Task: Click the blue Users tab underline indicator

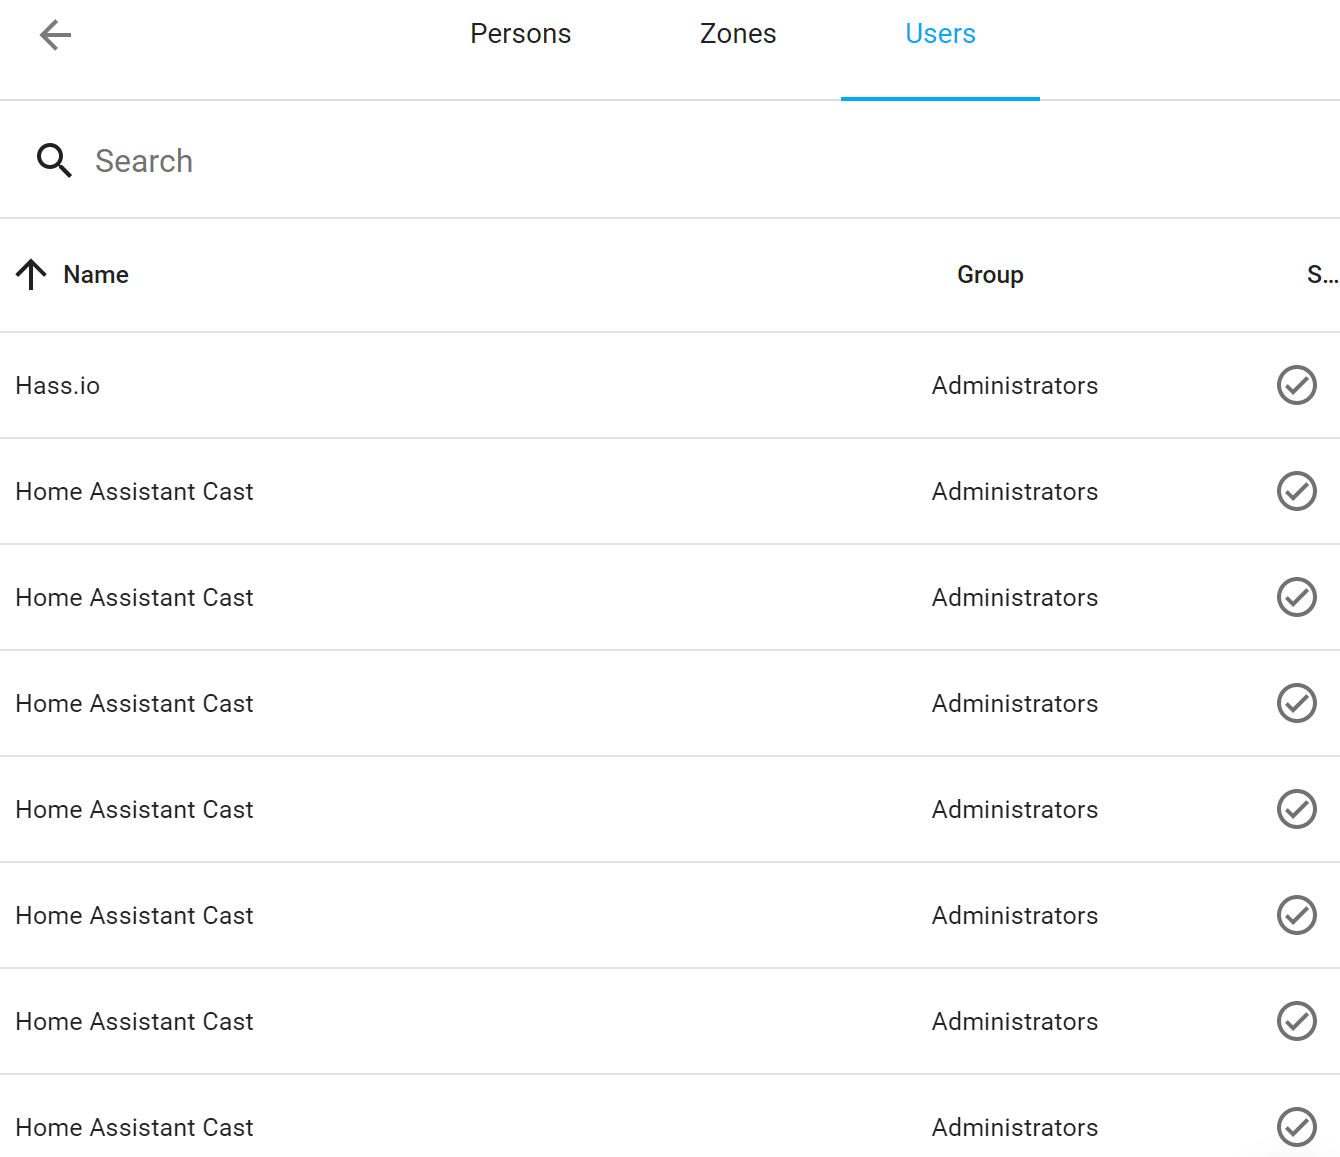Action: (x=940, y=97)
